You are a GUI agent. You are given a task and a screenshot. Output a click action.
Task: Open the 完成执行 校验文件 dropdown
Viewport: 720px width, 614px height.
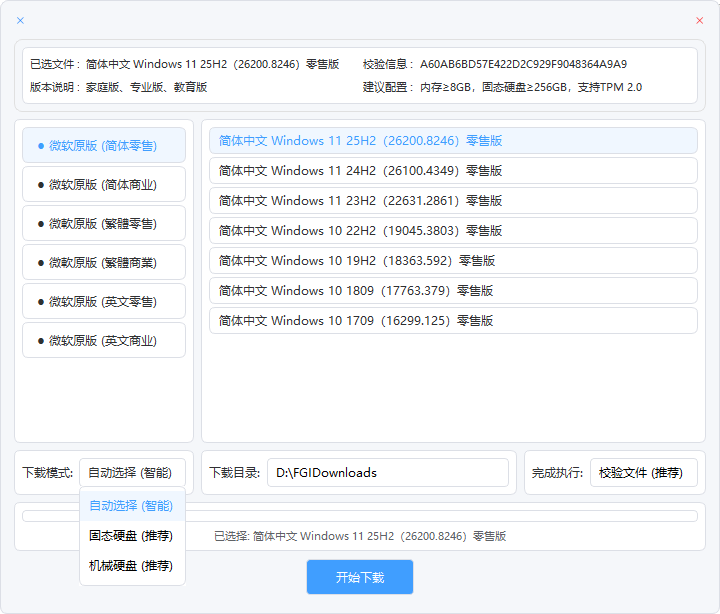[x=644, y=473]
